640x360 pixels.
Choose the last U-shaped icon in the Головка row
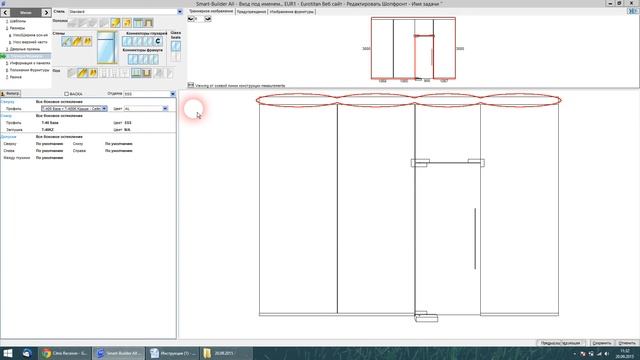pyautogui.click(x=149, y=23)
